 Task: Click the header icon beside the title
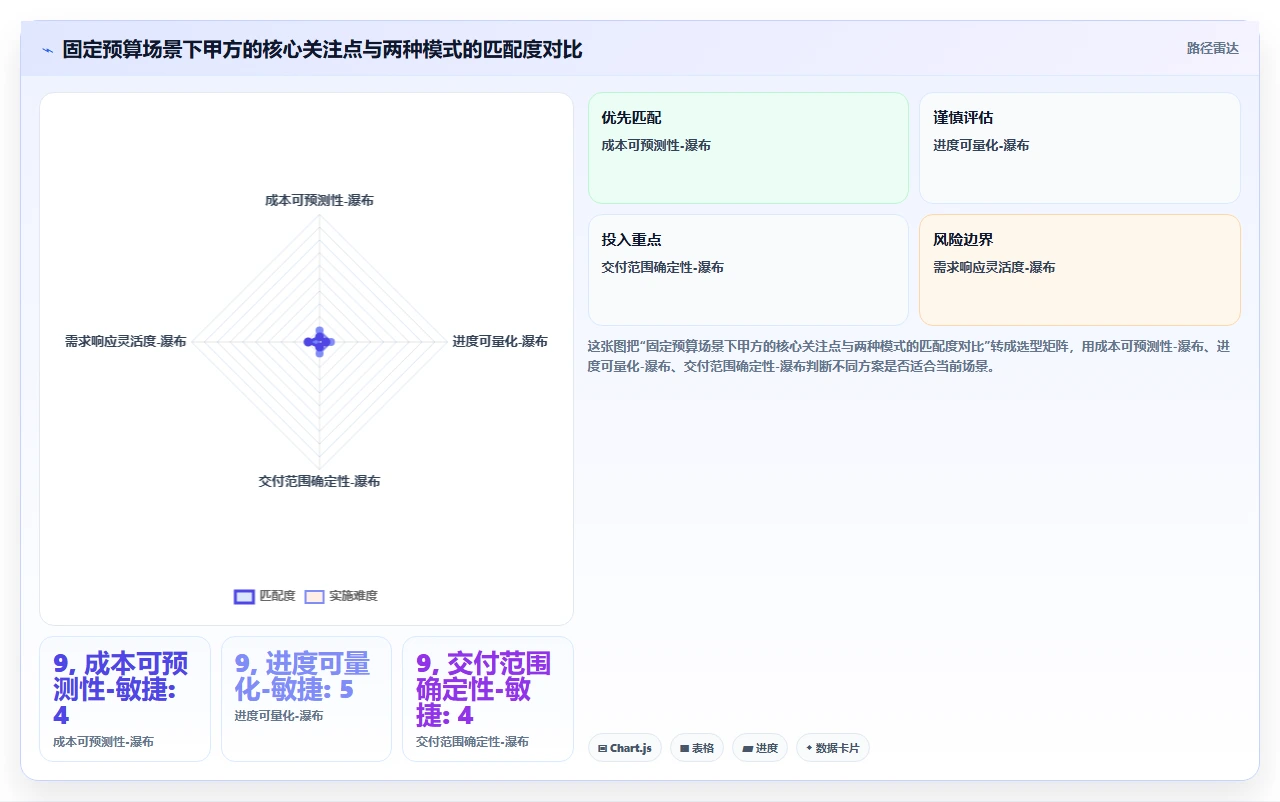click(x=47, y=50)
